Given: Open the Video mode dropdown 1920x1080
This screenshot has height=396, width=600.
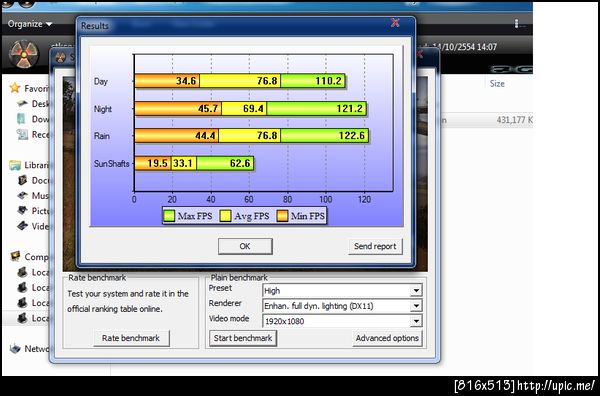Looking at the screenshot, I should tap(342, 321).
